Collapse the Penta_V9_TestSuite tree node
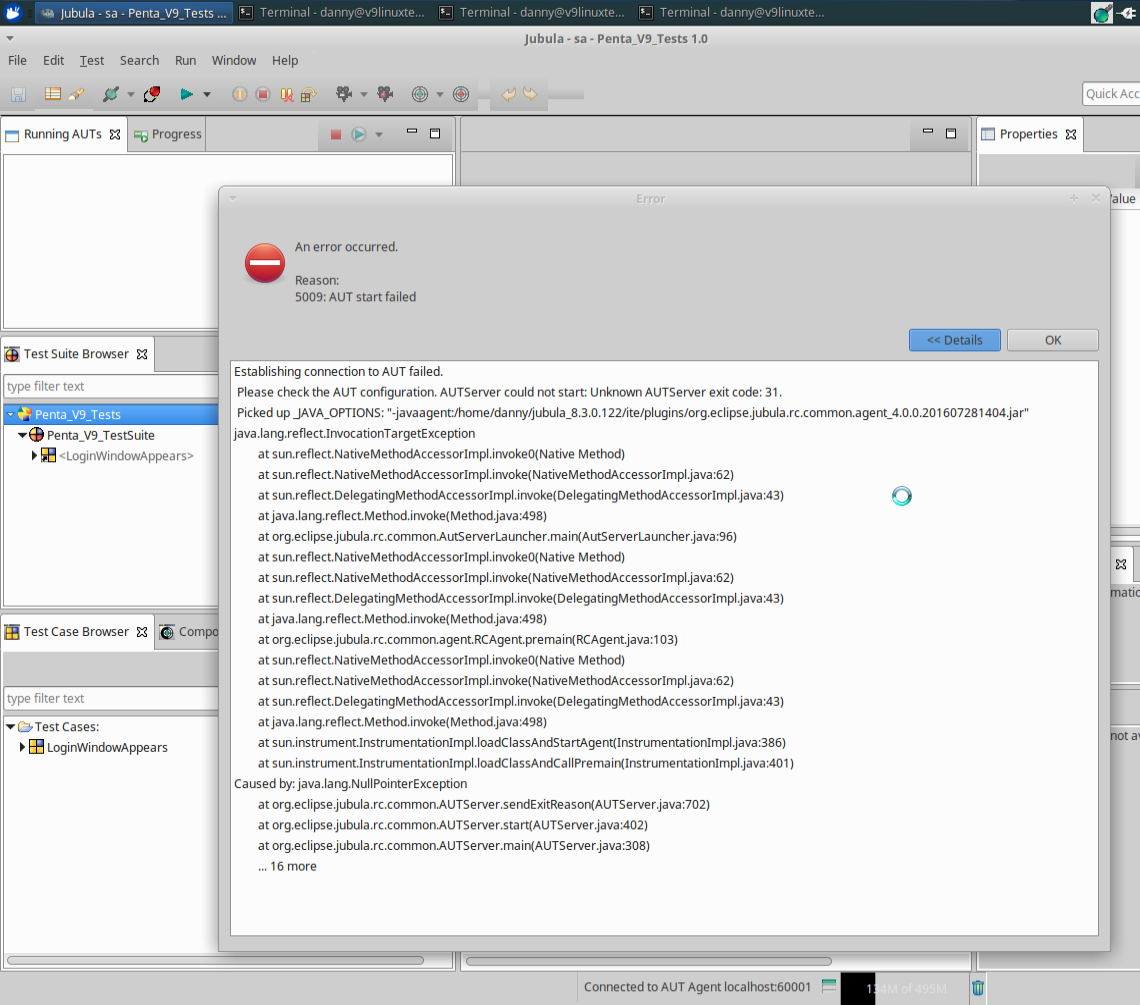 (x=23, y=435)
